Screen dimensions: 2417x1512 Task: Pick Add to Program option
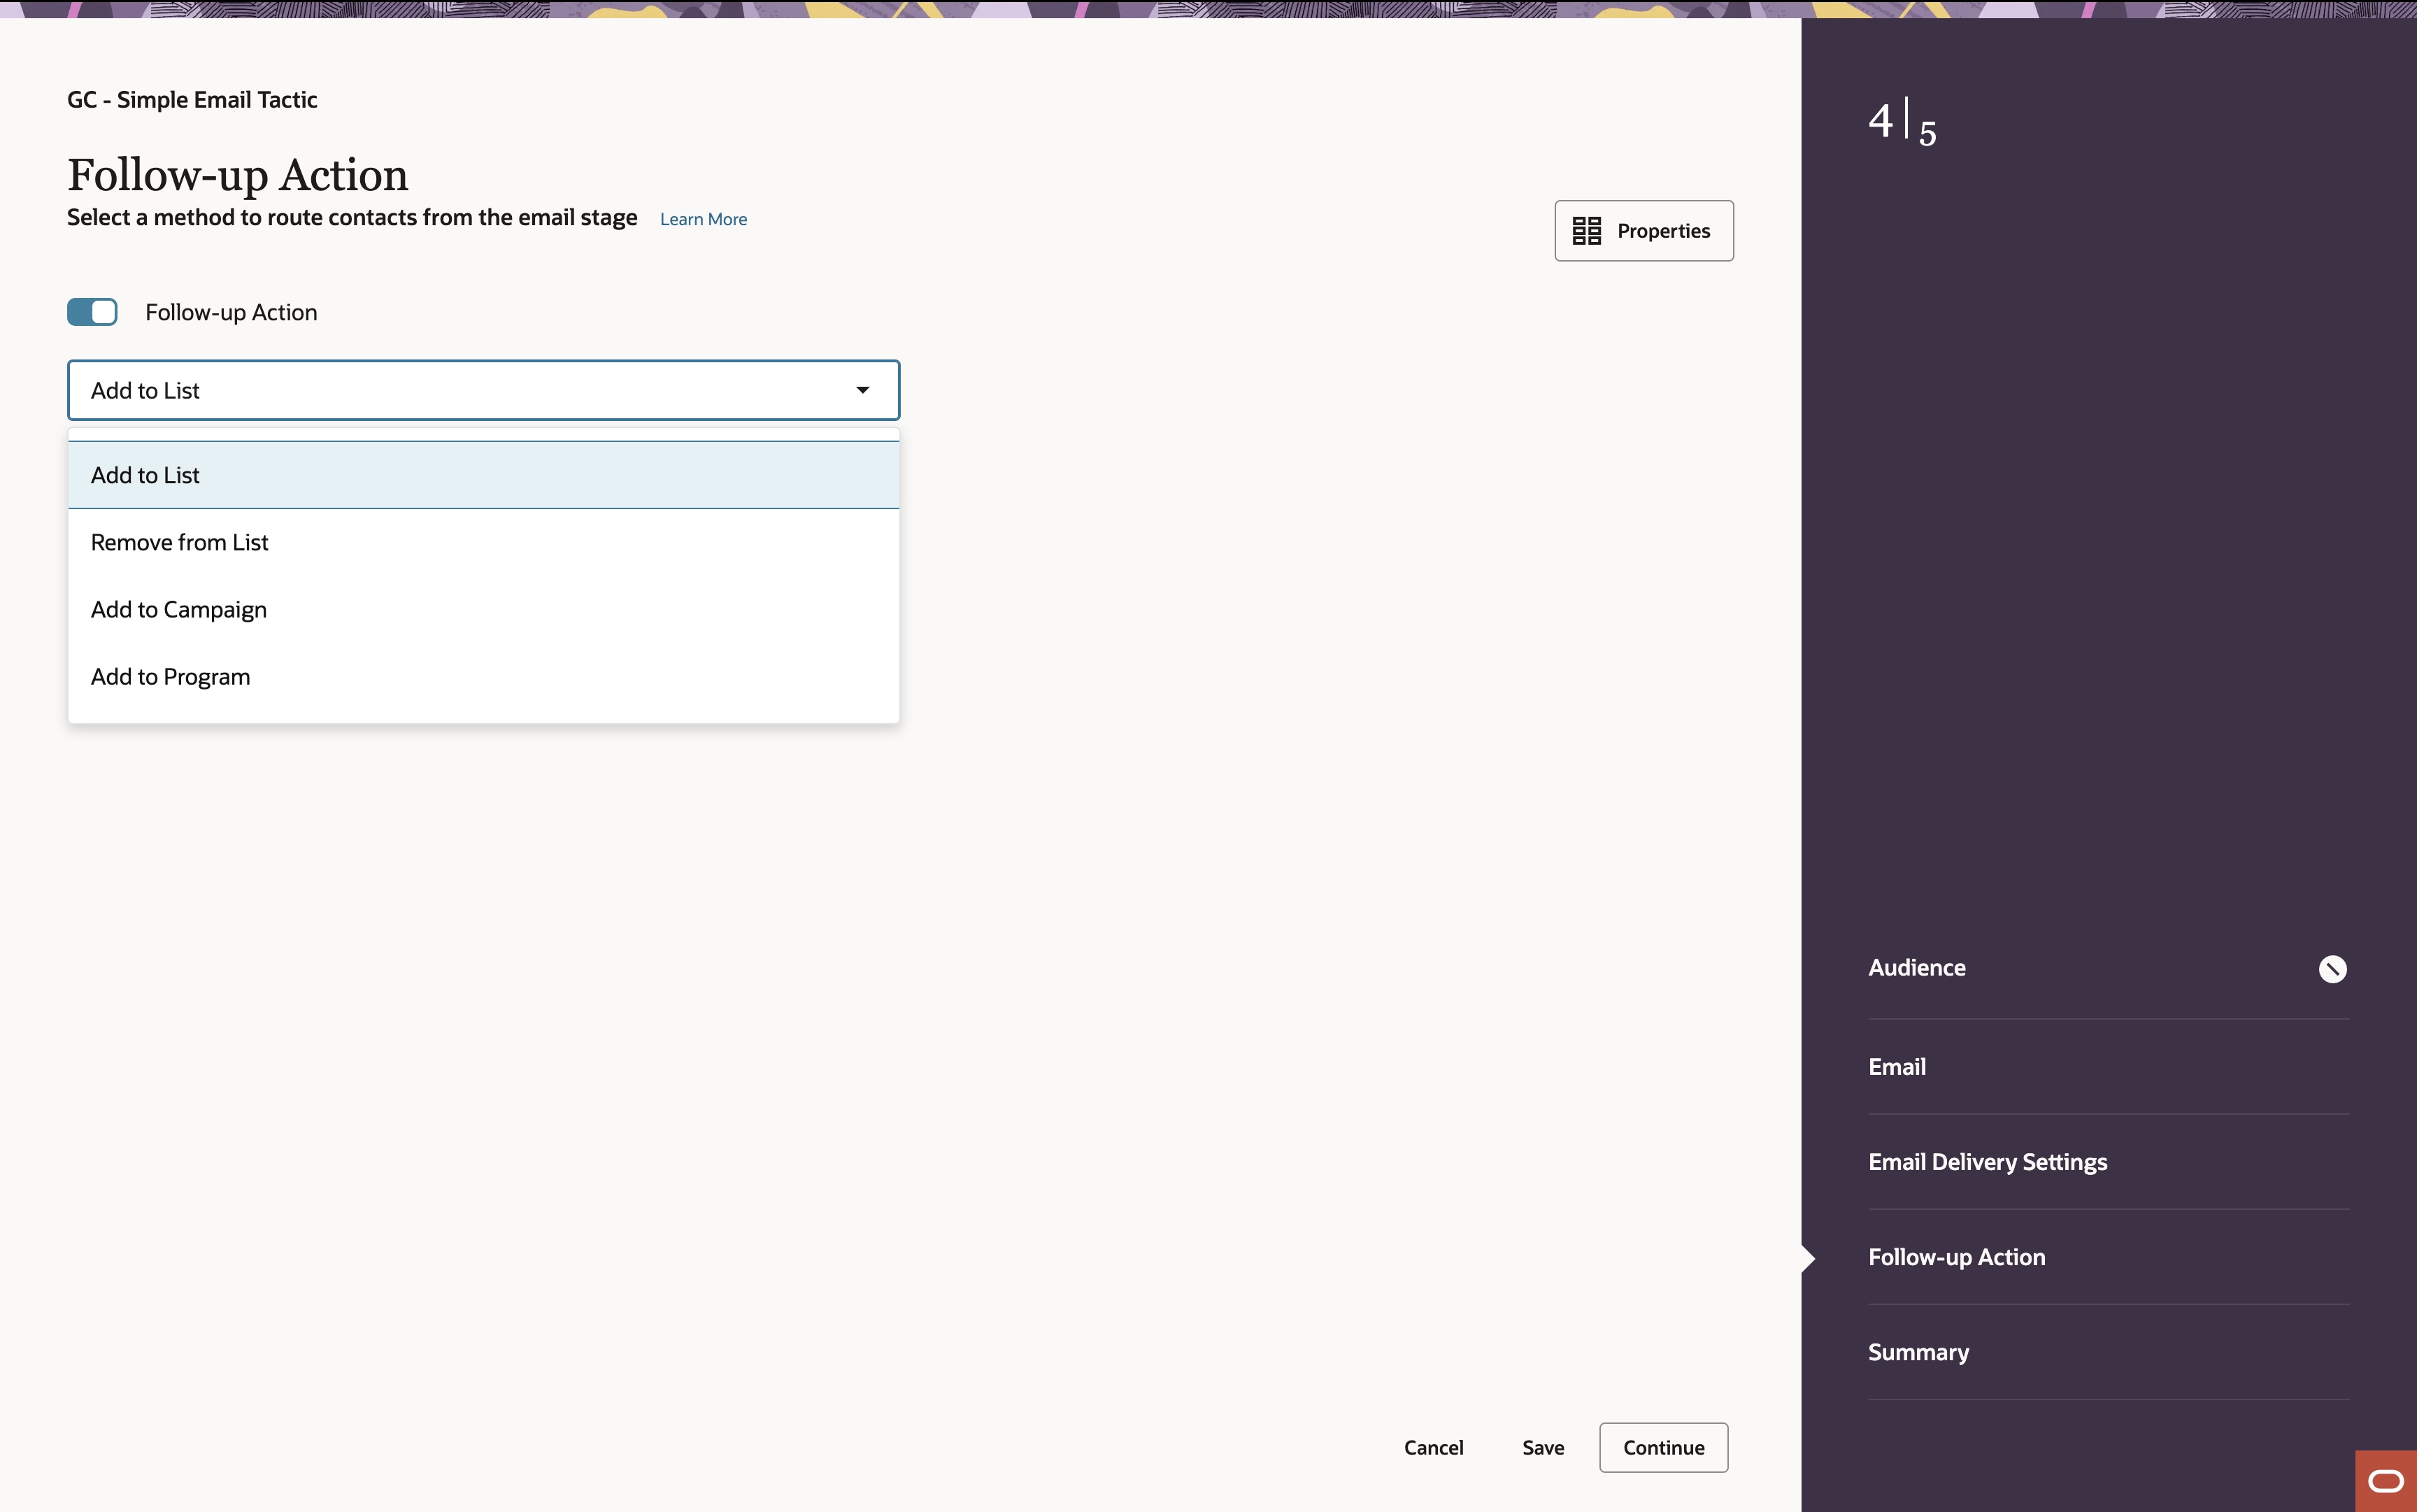(170, 677)
